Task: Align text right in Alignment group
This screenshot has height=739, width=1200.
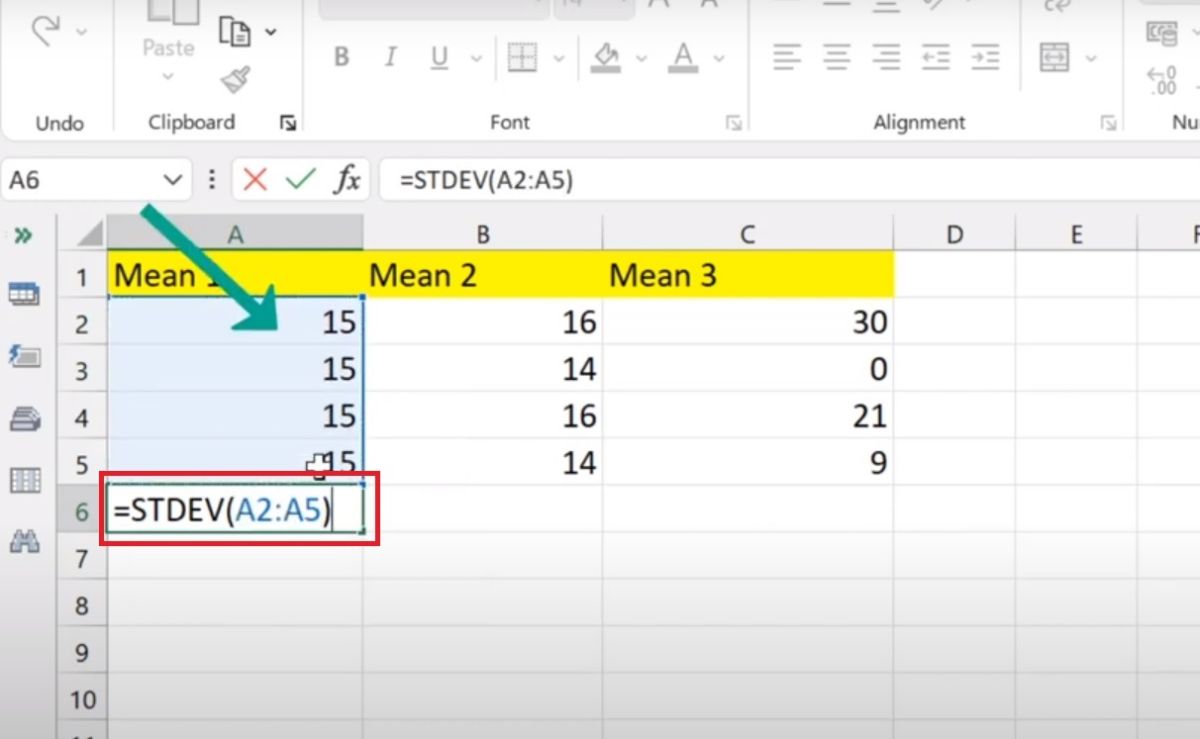Action: click(886, 57)
